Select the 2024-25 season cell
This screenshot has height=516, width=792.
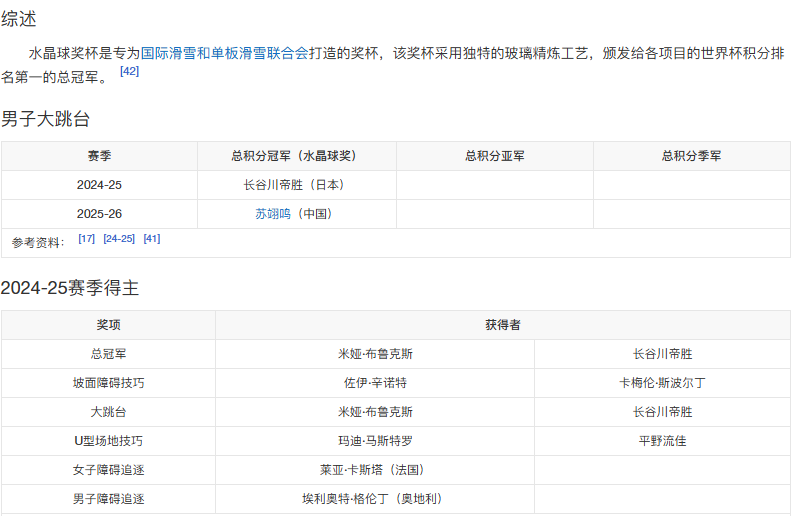[x=100, y=185]
